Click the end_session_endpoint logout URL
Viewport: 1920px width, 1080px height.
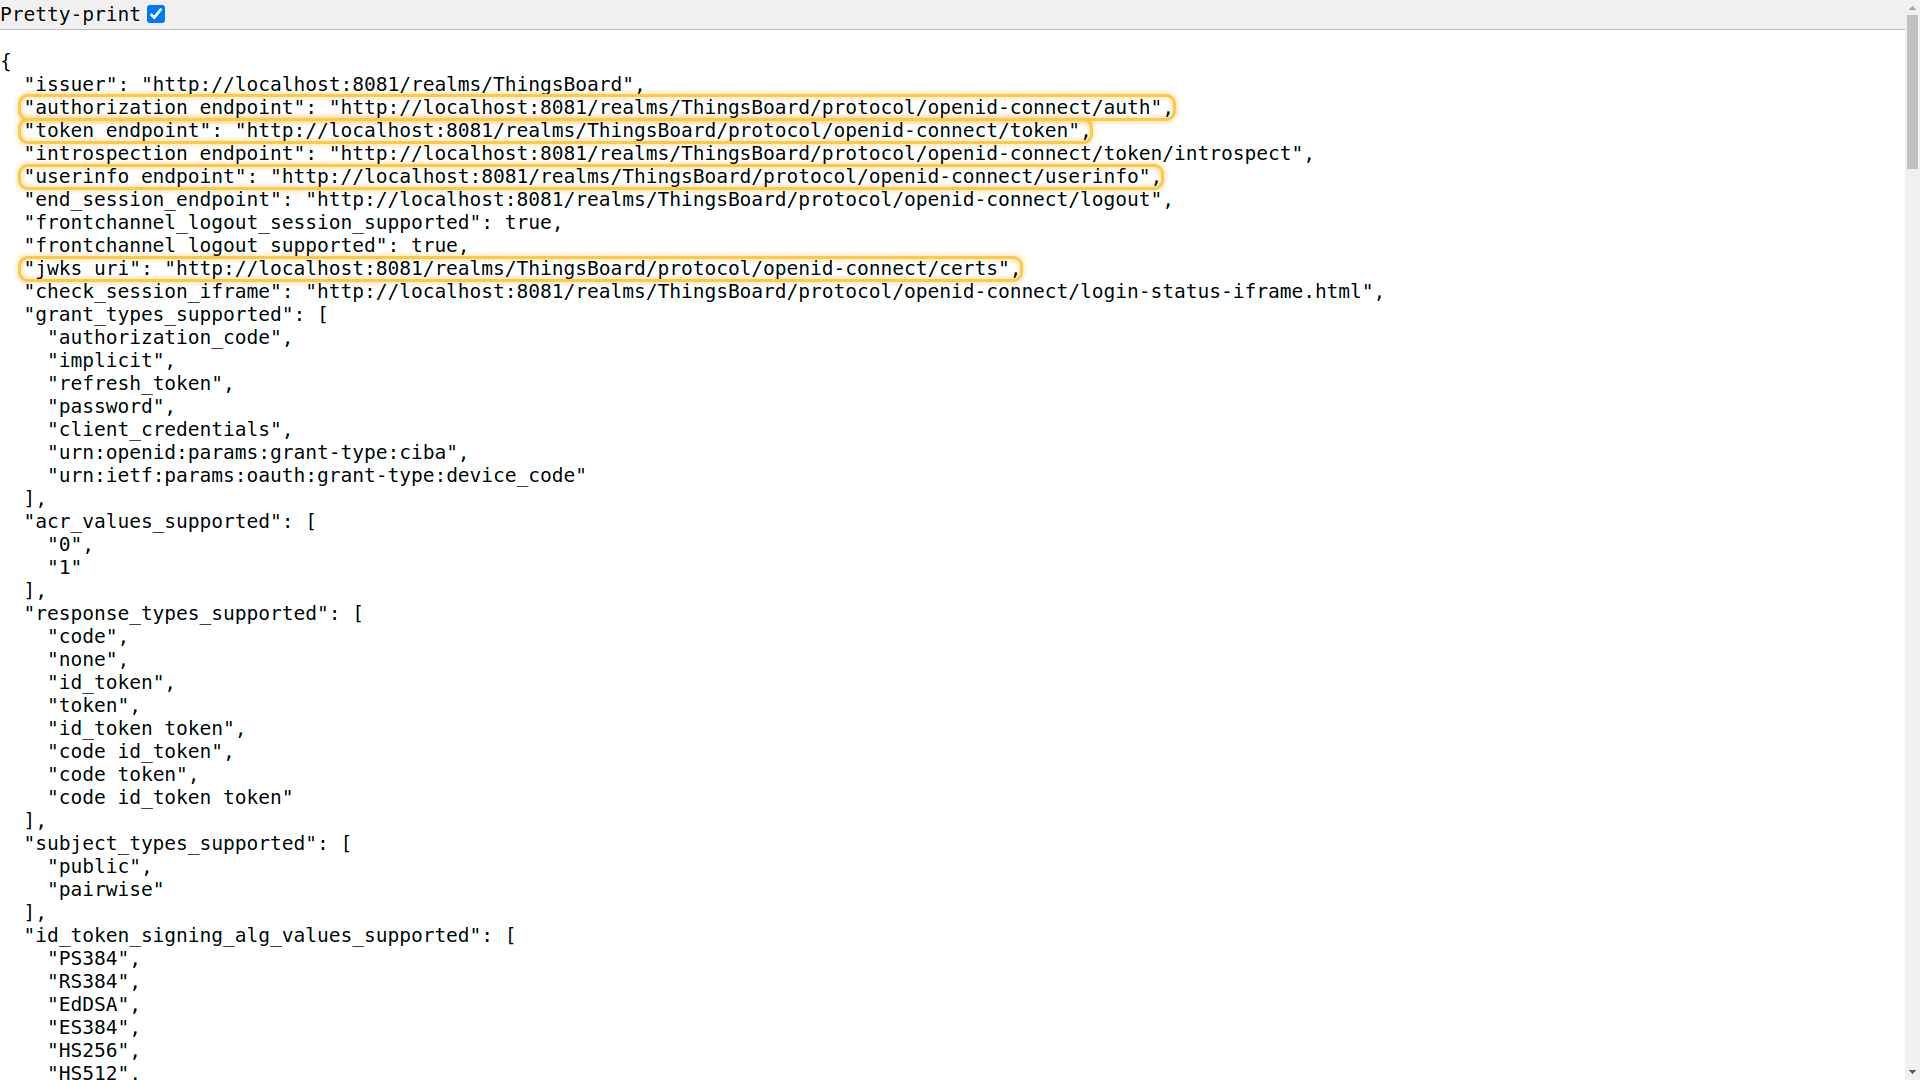(x=733, y=200)
